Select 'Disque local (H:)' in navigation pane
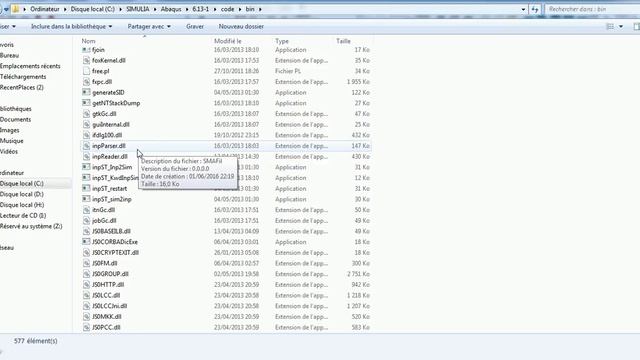The image size is (640, 360). point(22,205)
